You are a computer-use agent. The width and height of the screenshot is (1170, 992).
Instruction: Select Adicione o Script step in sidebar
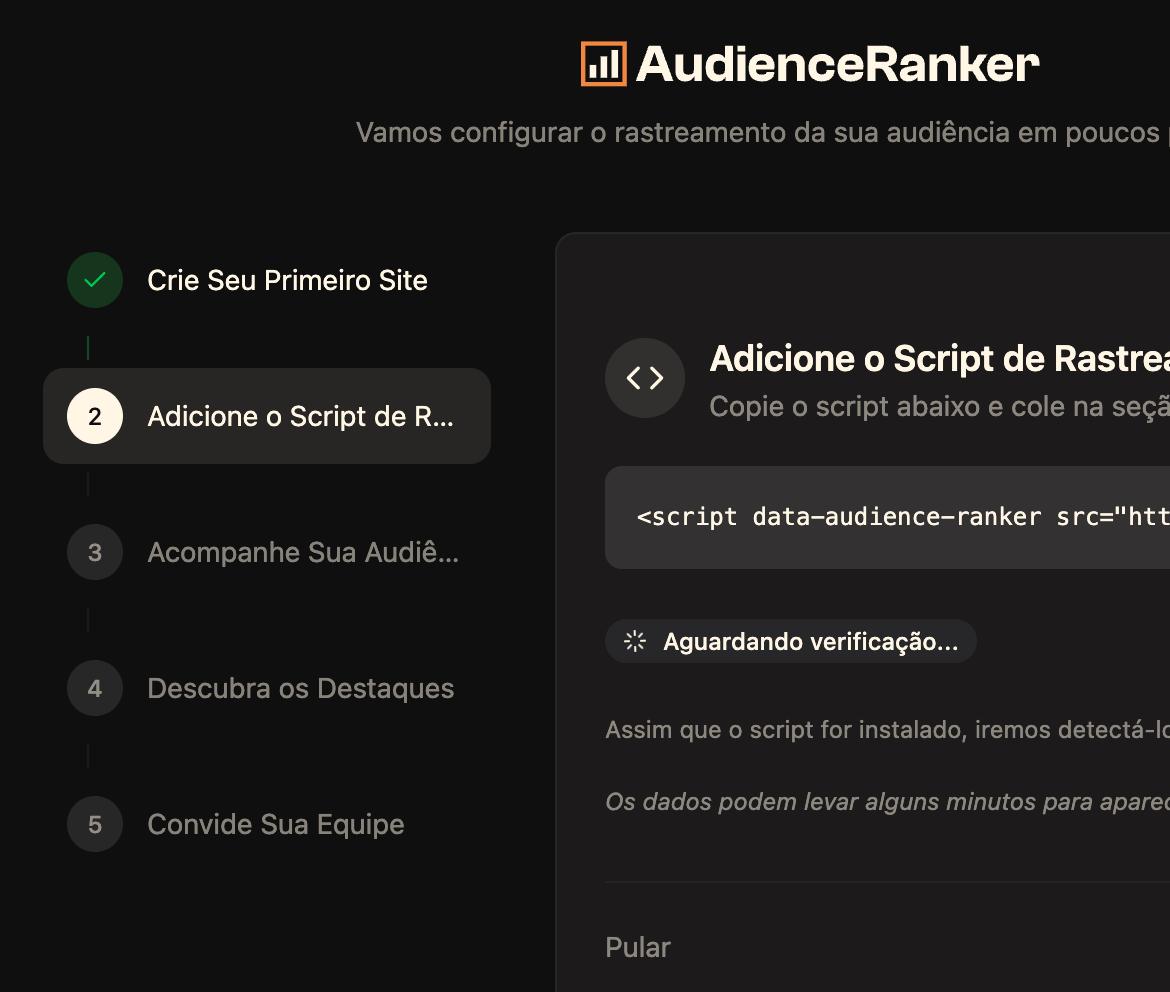tap(300, 416)
